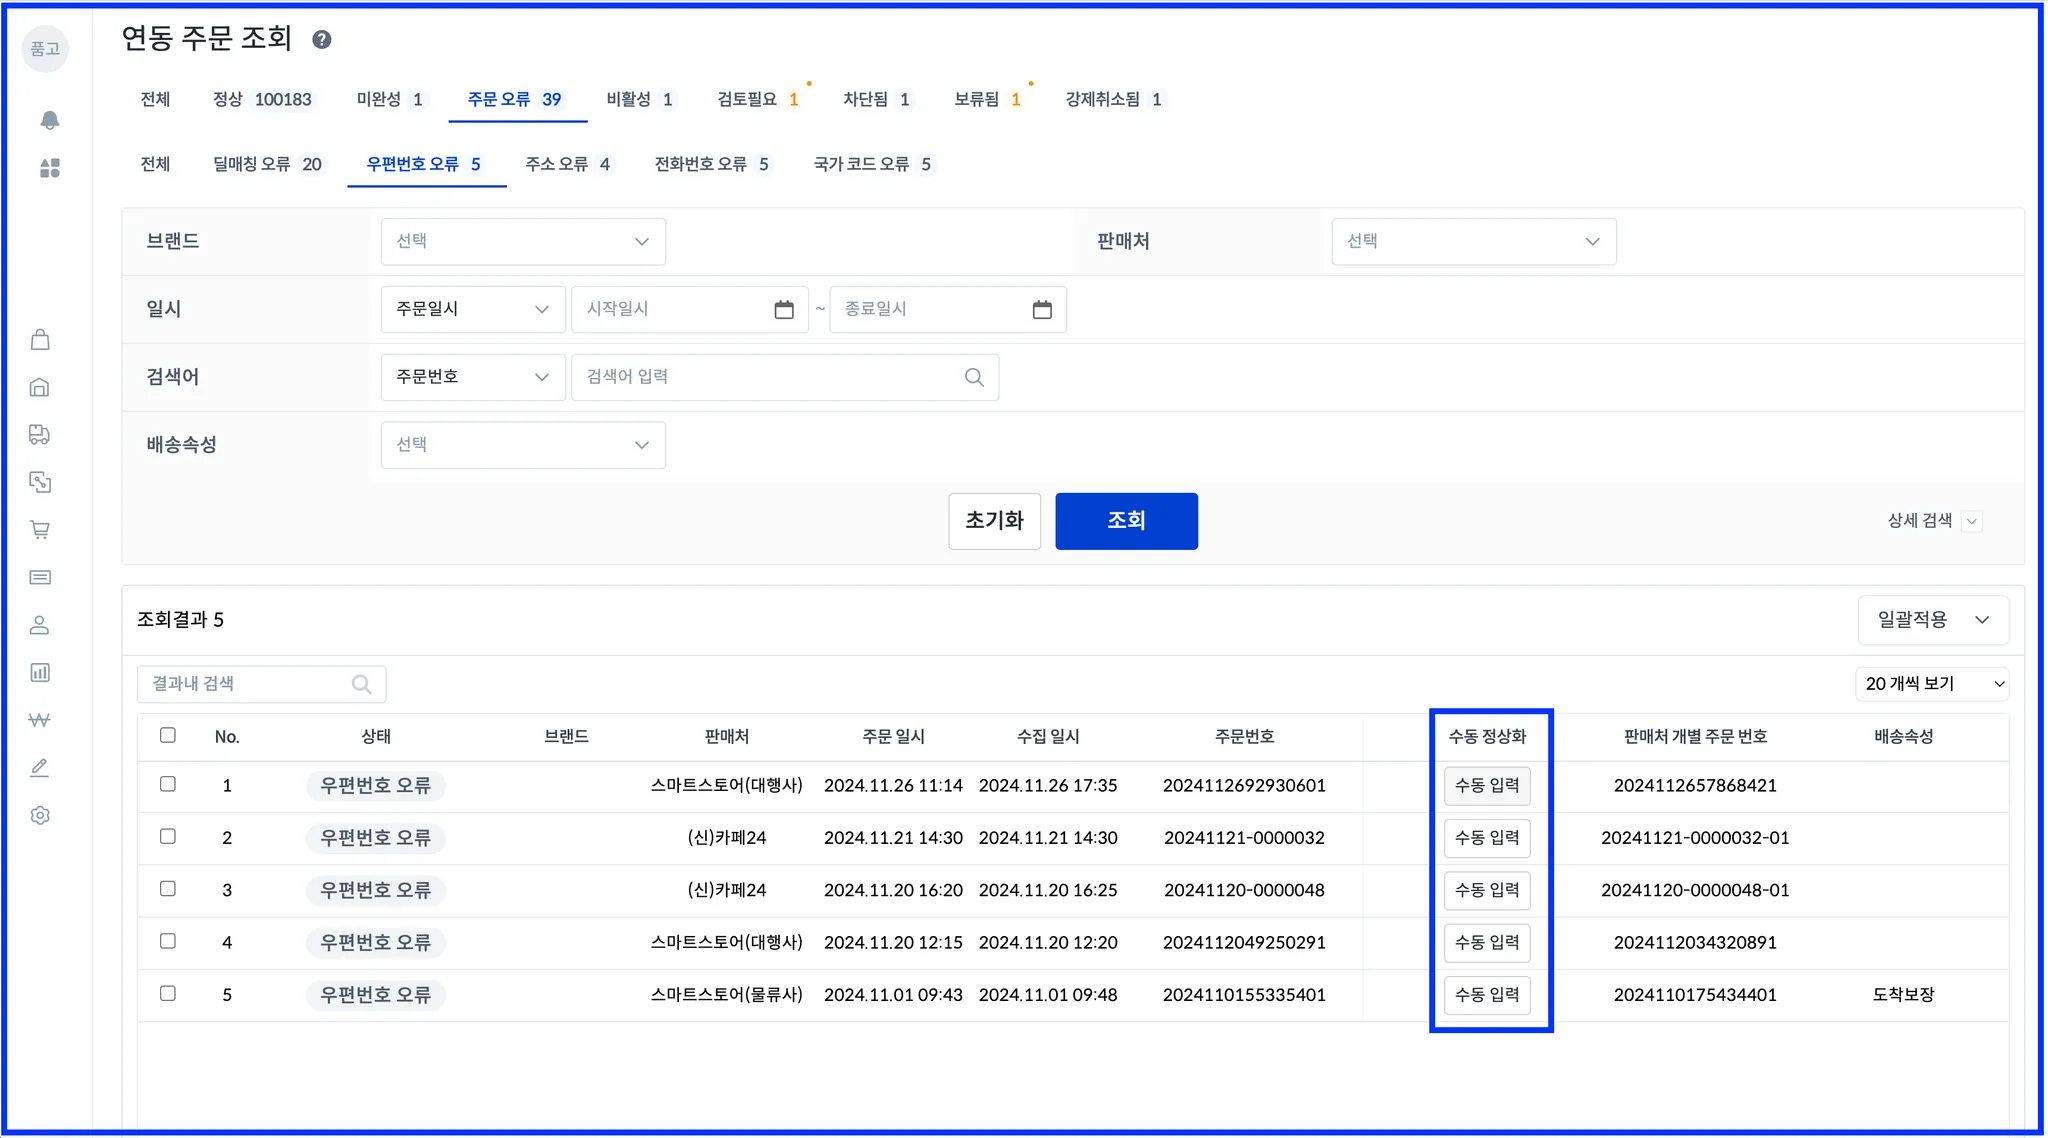The width and height of the screenshot is (2048, 1138).
Task: Open the shopping cart sidebar icon
Action: [x=40, y=530]
